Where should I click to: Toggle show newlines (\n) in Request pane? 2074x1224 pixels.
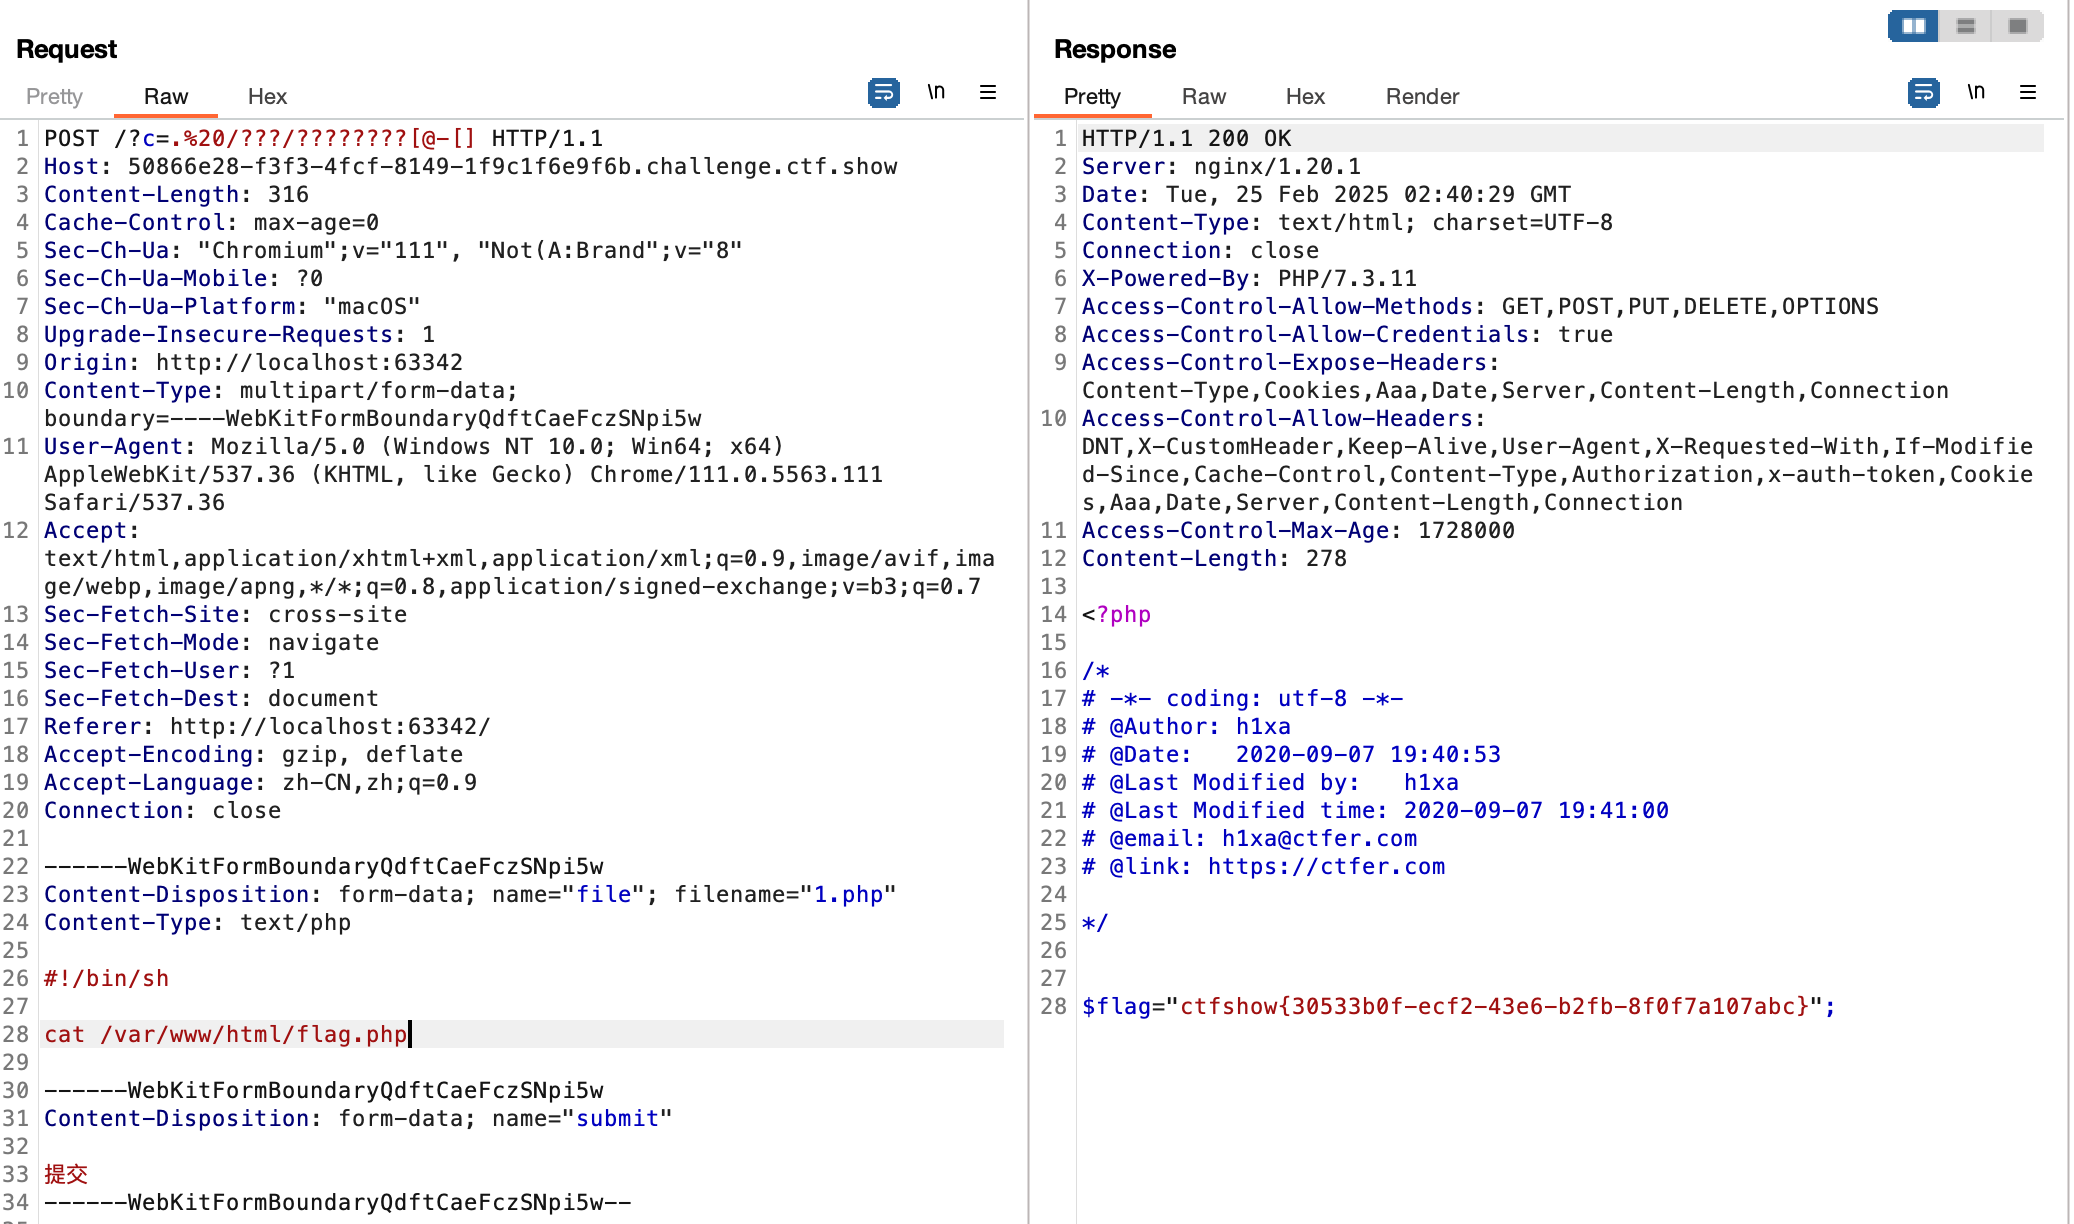tap(936, 93)
